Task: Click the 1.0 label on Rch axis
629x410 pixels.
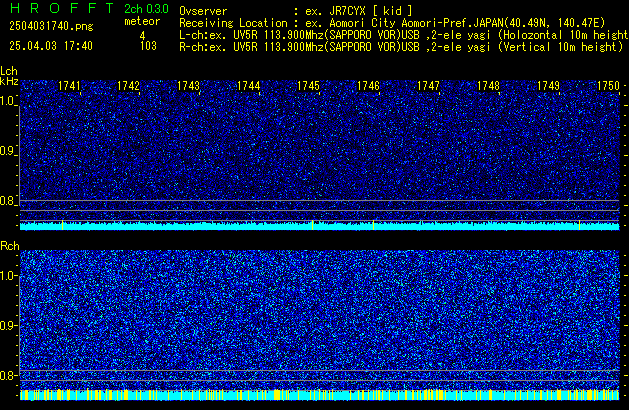Action: [8, 276]
